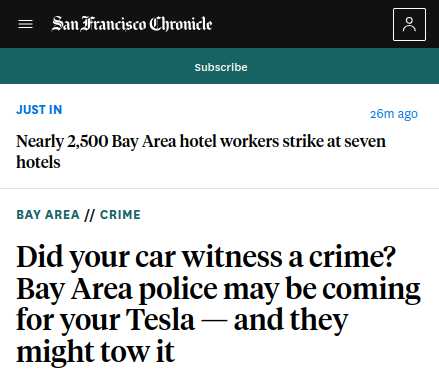Click 'Did your car witness a crime?' line
This screenshot has height=379, width=439.
tap(206, 257)
